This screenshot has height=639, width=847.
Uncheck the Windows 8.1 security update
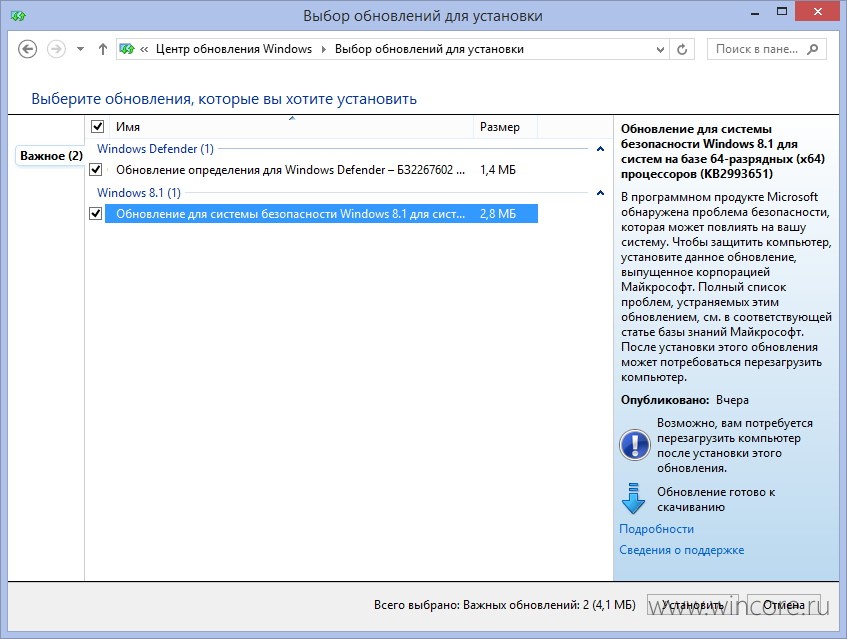tap(96, 214)
